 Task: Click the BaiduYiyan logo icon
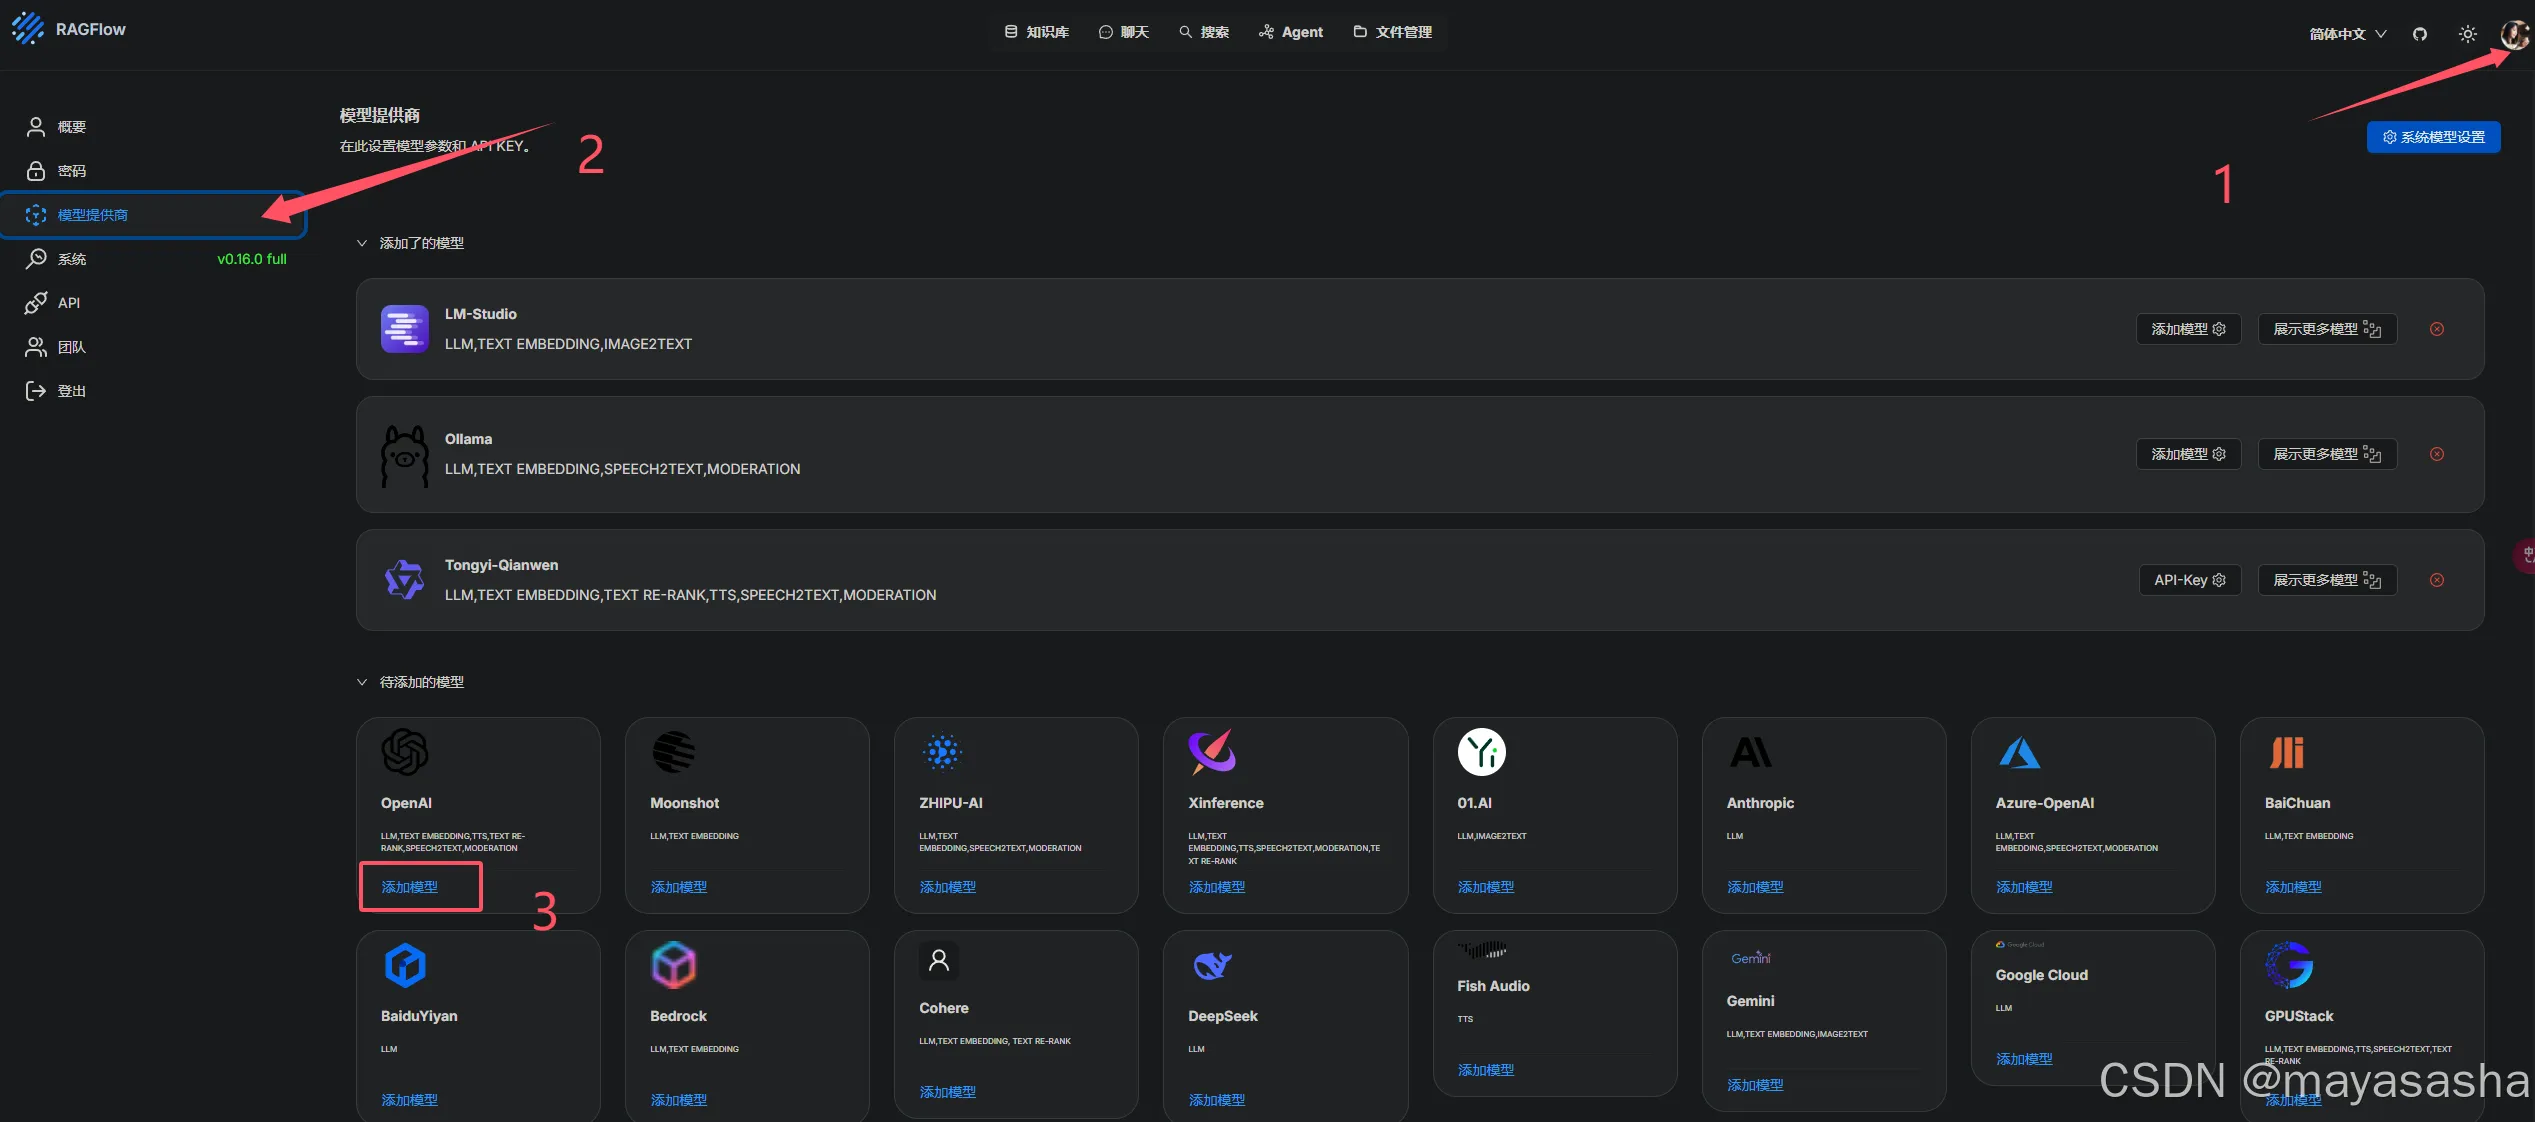click(404, 965)
